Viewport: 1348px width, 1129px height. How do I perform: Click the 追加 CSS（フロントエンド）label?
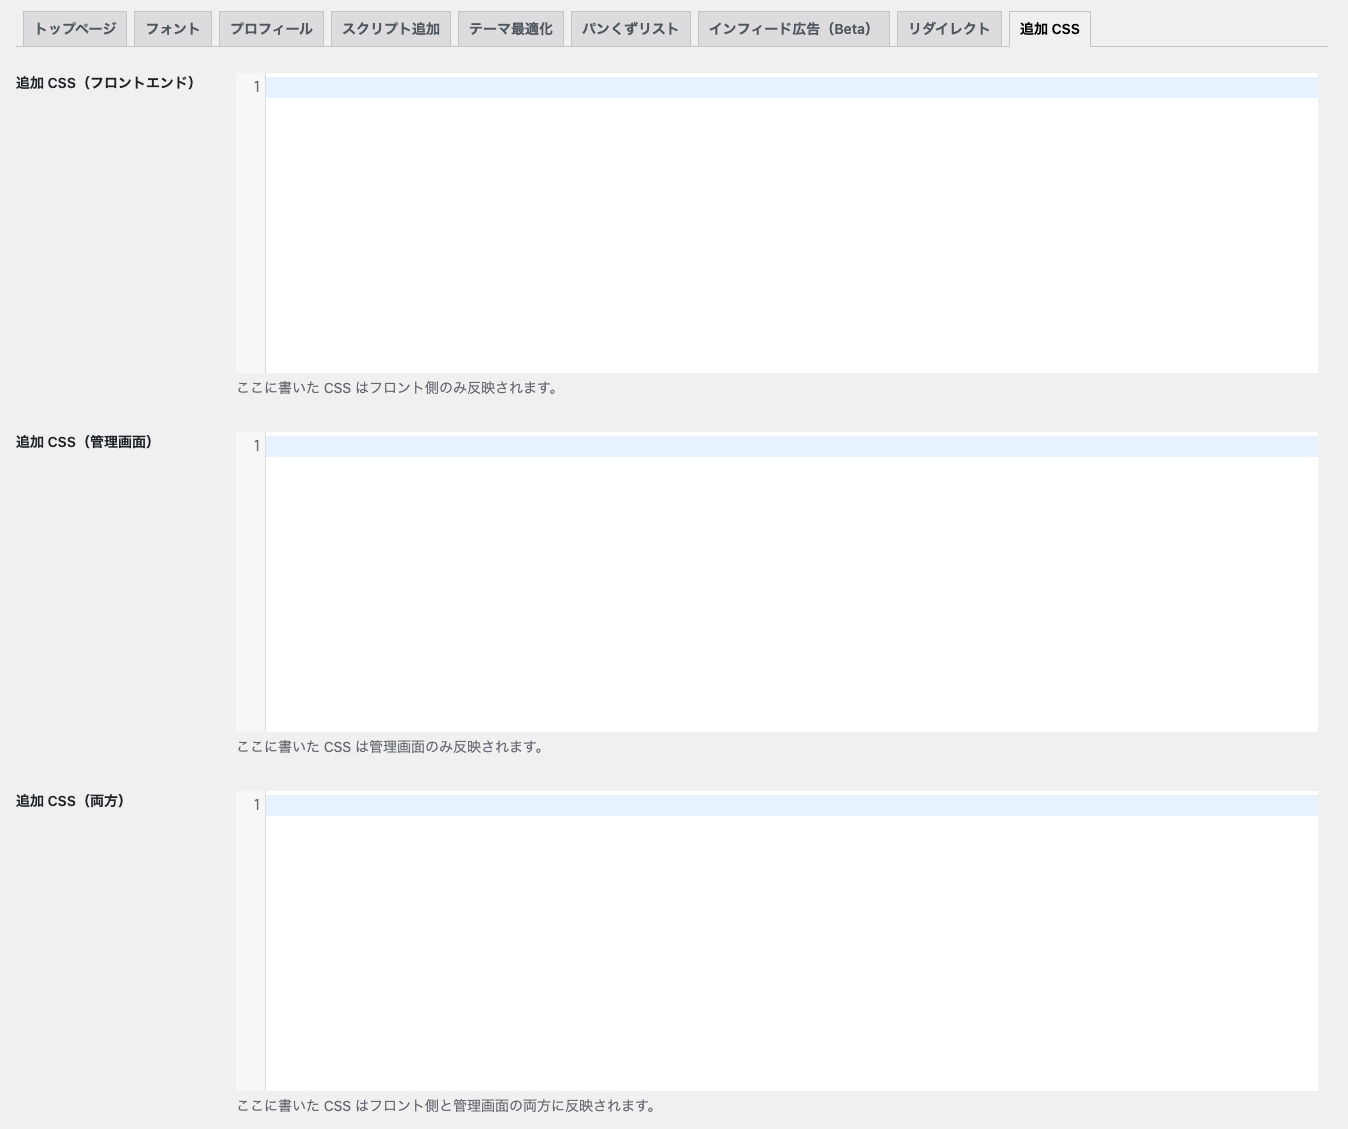point(106,83)
